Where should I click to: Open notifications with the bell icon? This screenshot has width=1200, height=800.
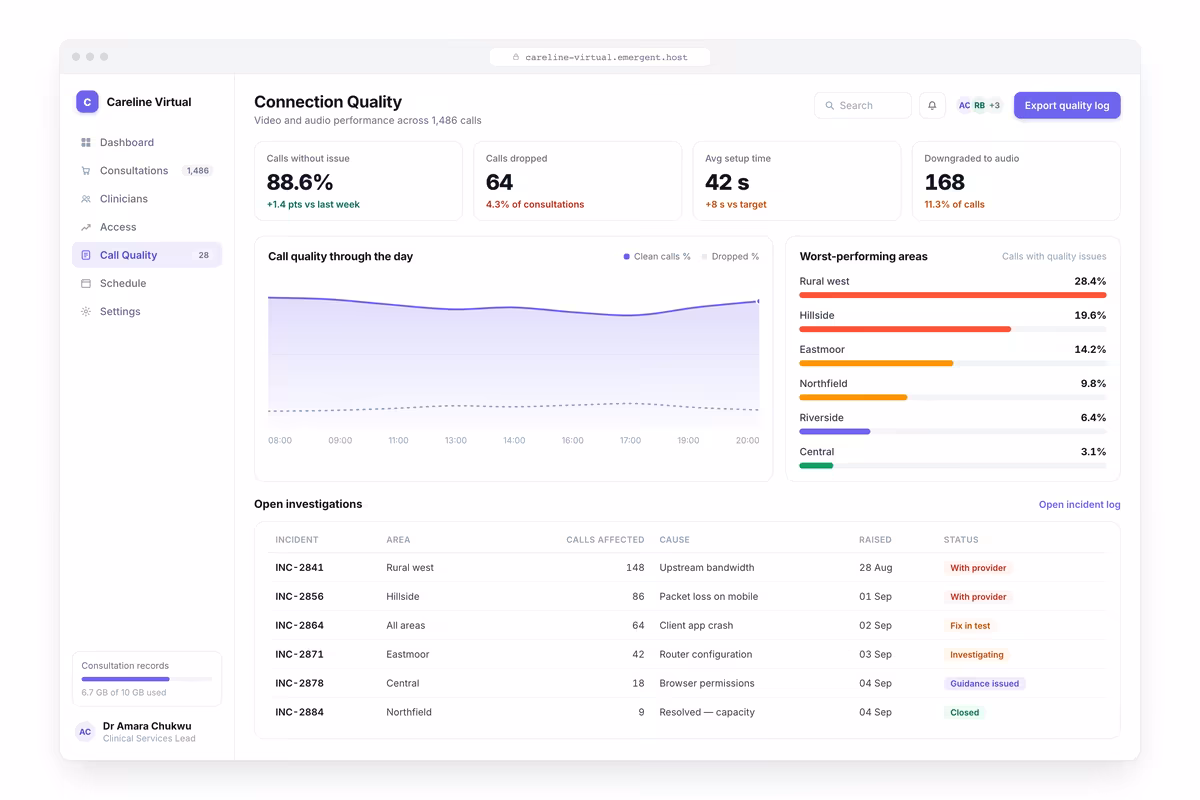click(932, 105)
